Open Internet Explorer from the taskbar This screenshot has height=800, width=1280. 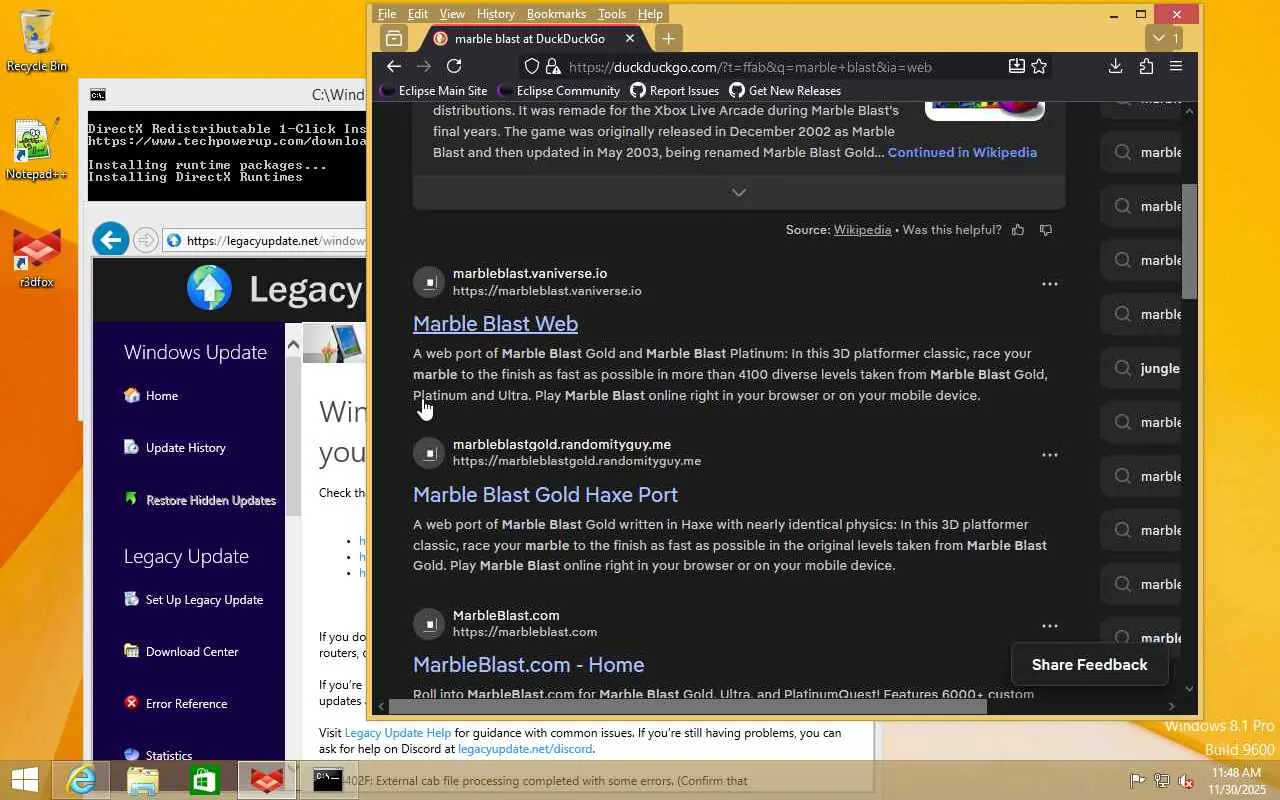[80, 780]
